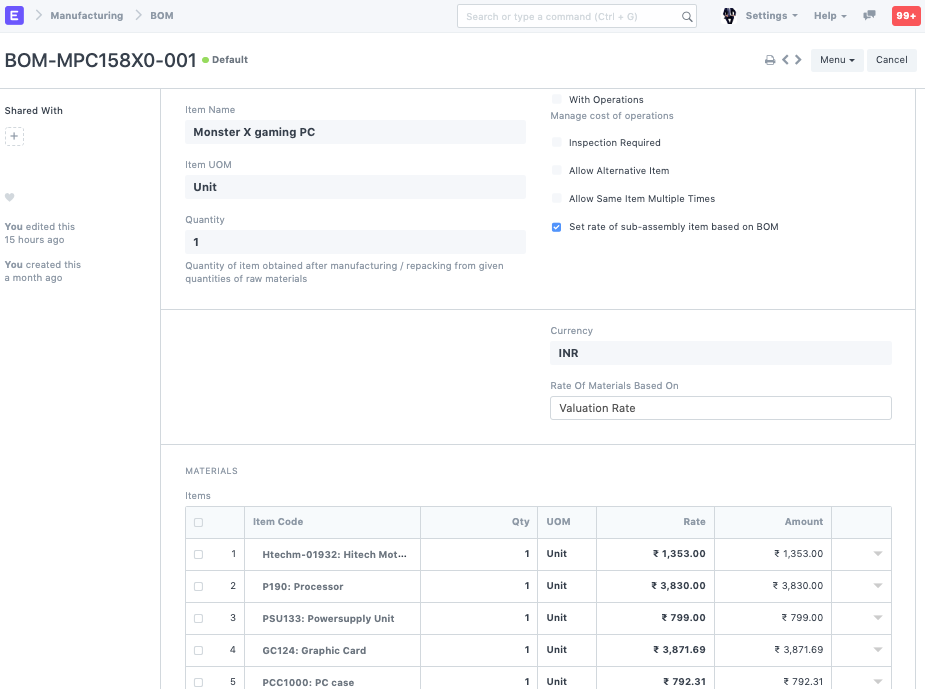Open the 99+ notifications badge
This screenshot has width=925, height=689.
[905, 16]
